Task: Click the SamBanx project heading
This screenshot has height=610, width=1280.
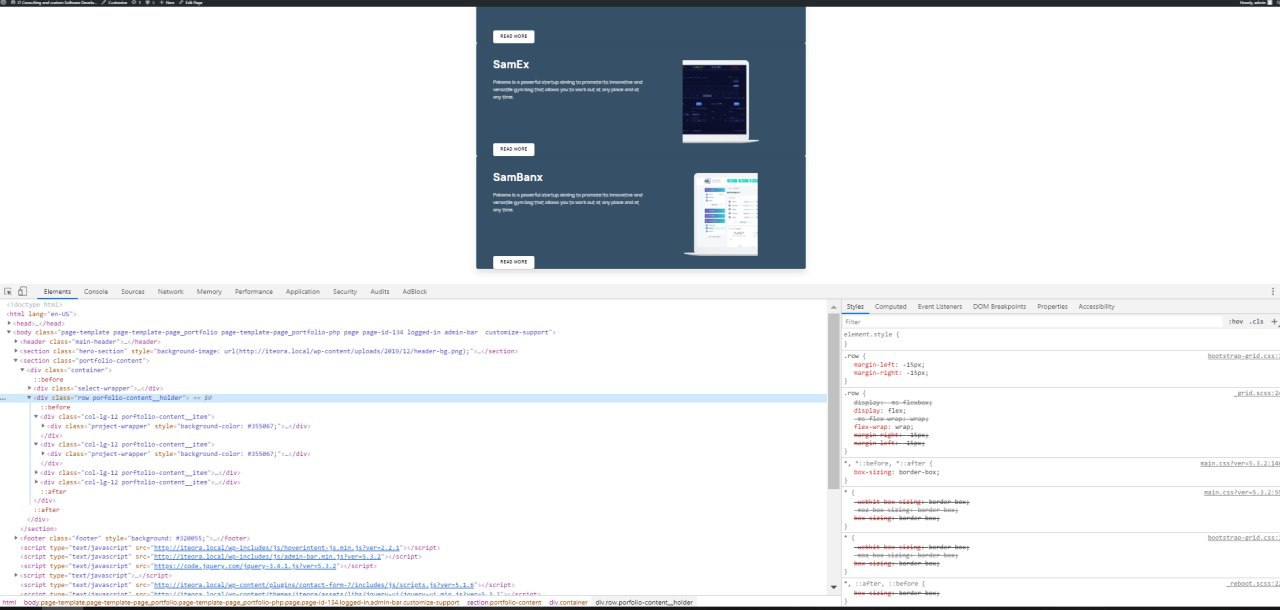Action: coord(518,177)
